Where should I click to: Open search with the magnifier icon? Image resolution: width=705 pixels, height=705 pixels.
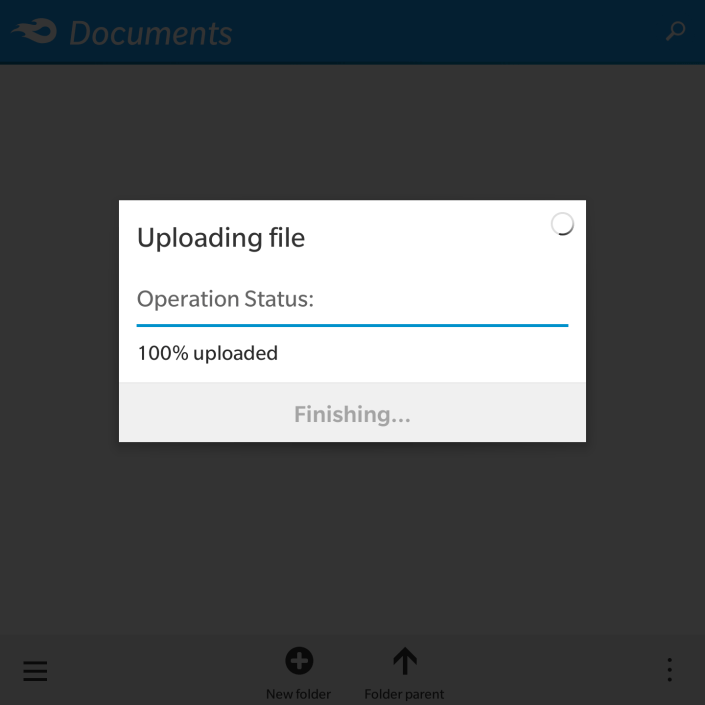(x=675, y=31)
